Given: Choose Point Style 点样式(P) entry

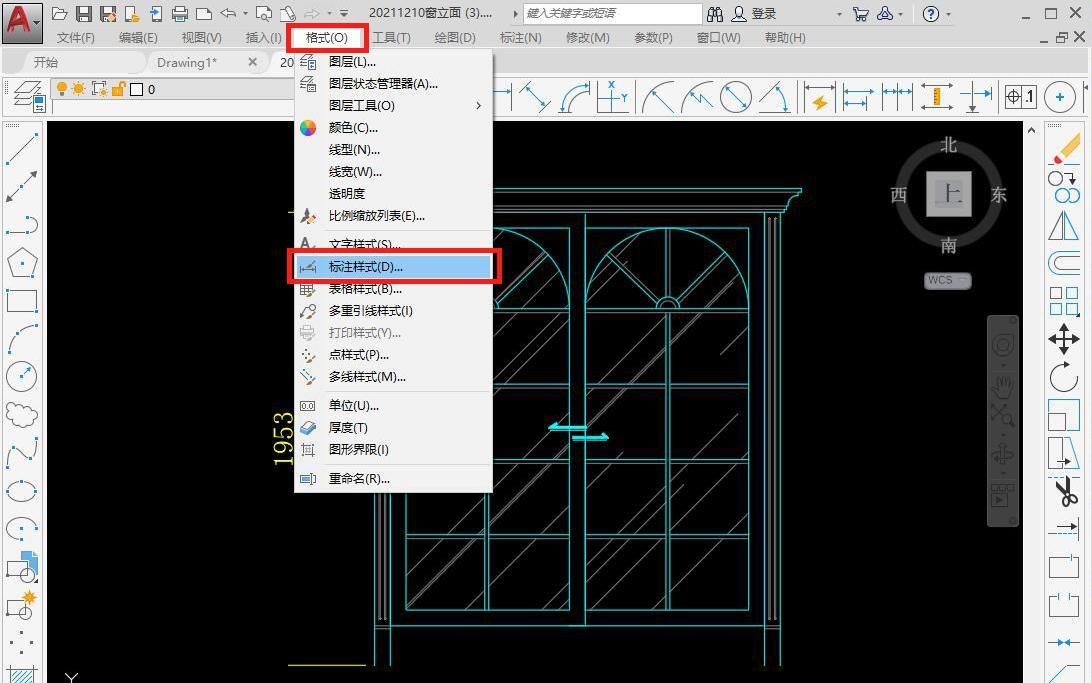Looking at the screenshot, I should 393,355.
